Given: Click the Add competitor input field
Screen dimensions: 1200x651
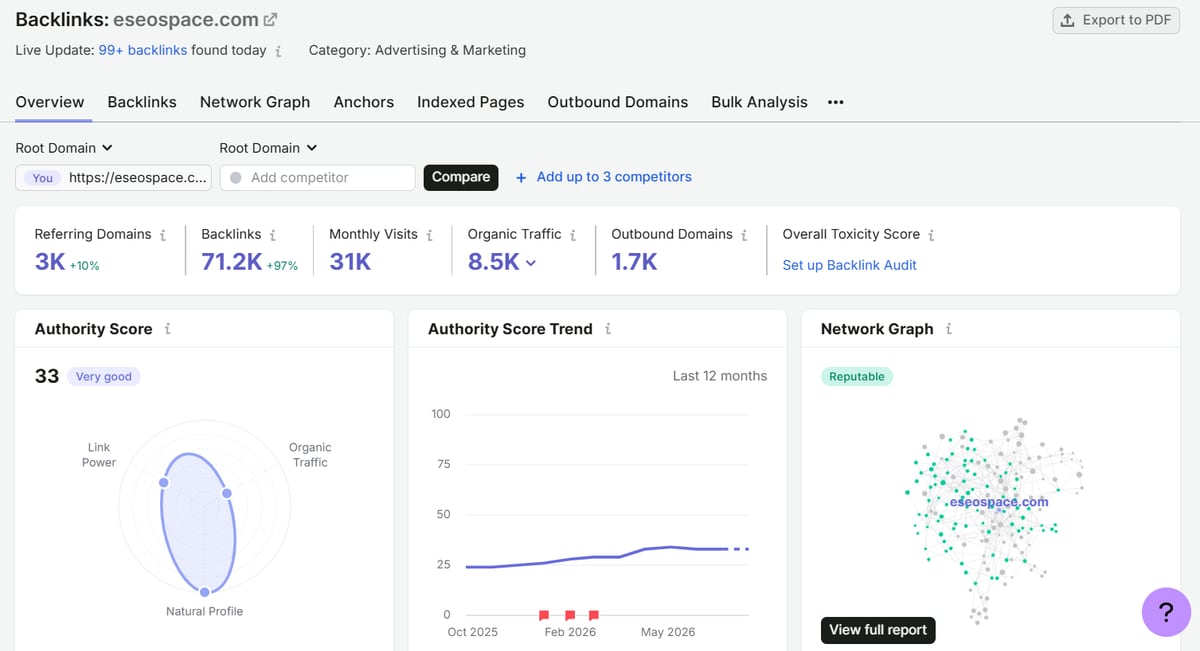Looking at the screenshot, I should [x=317, y=177].
